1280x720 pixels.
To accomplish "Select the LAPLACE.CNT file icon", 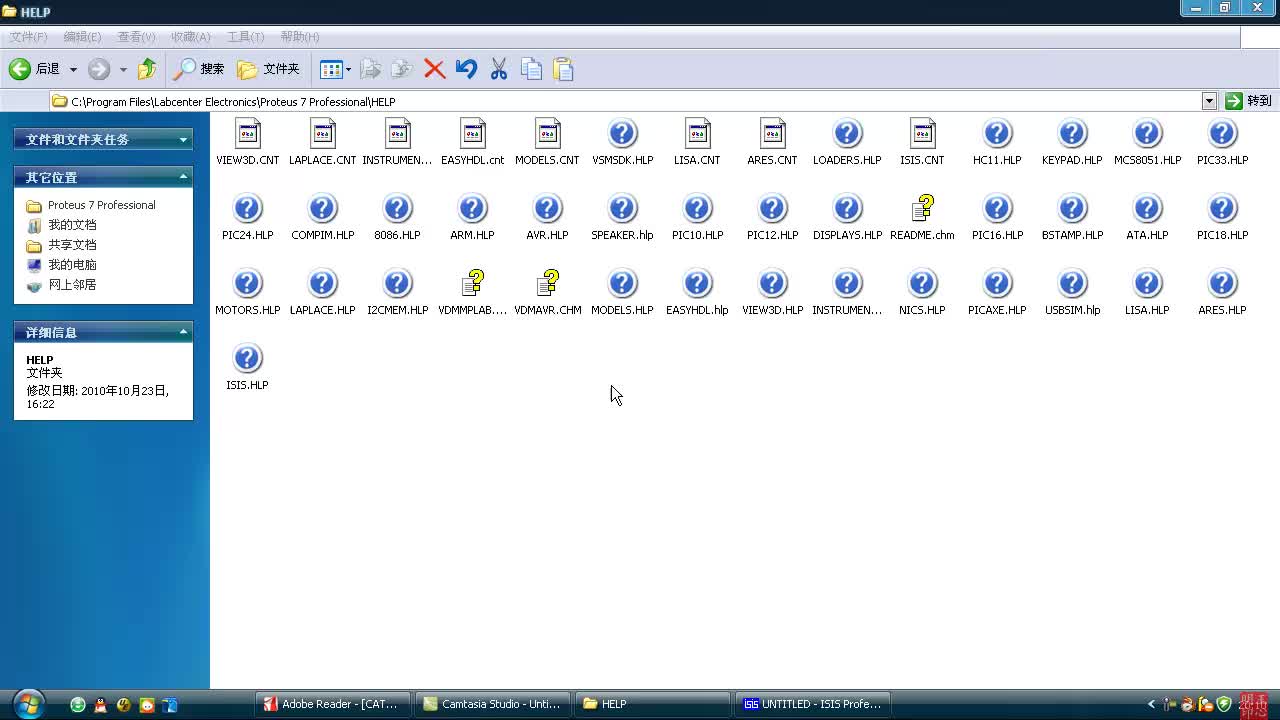I will tap(322, 134).
